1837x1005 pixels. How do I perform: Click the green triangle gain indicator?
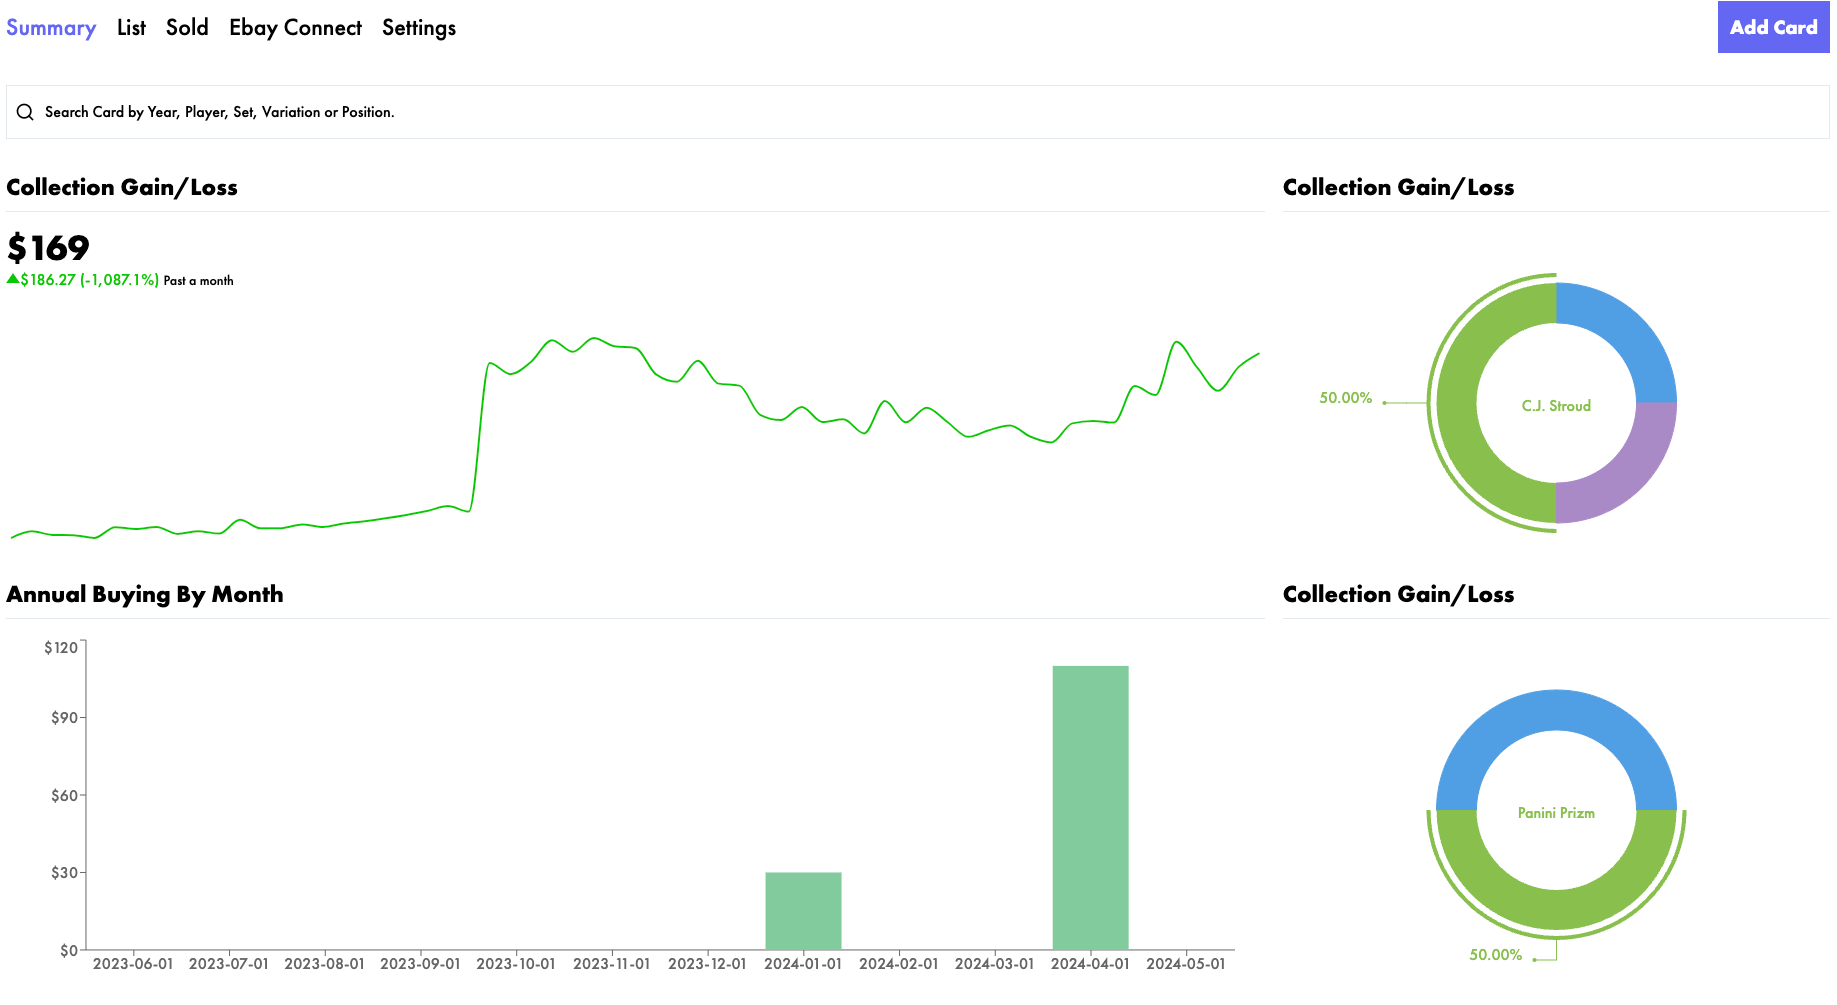pos(14,279)
